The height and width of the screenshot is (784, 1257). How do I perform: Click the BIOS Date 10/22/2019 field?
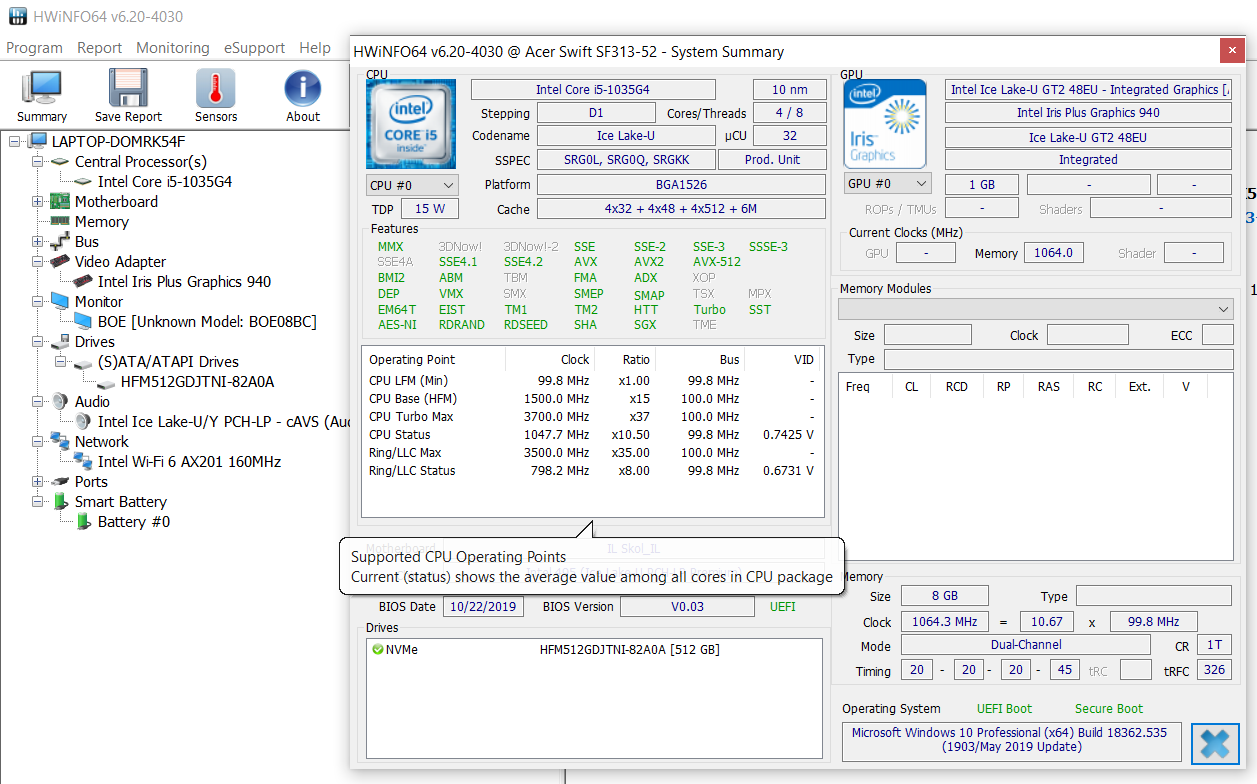(x=484, y=606)
